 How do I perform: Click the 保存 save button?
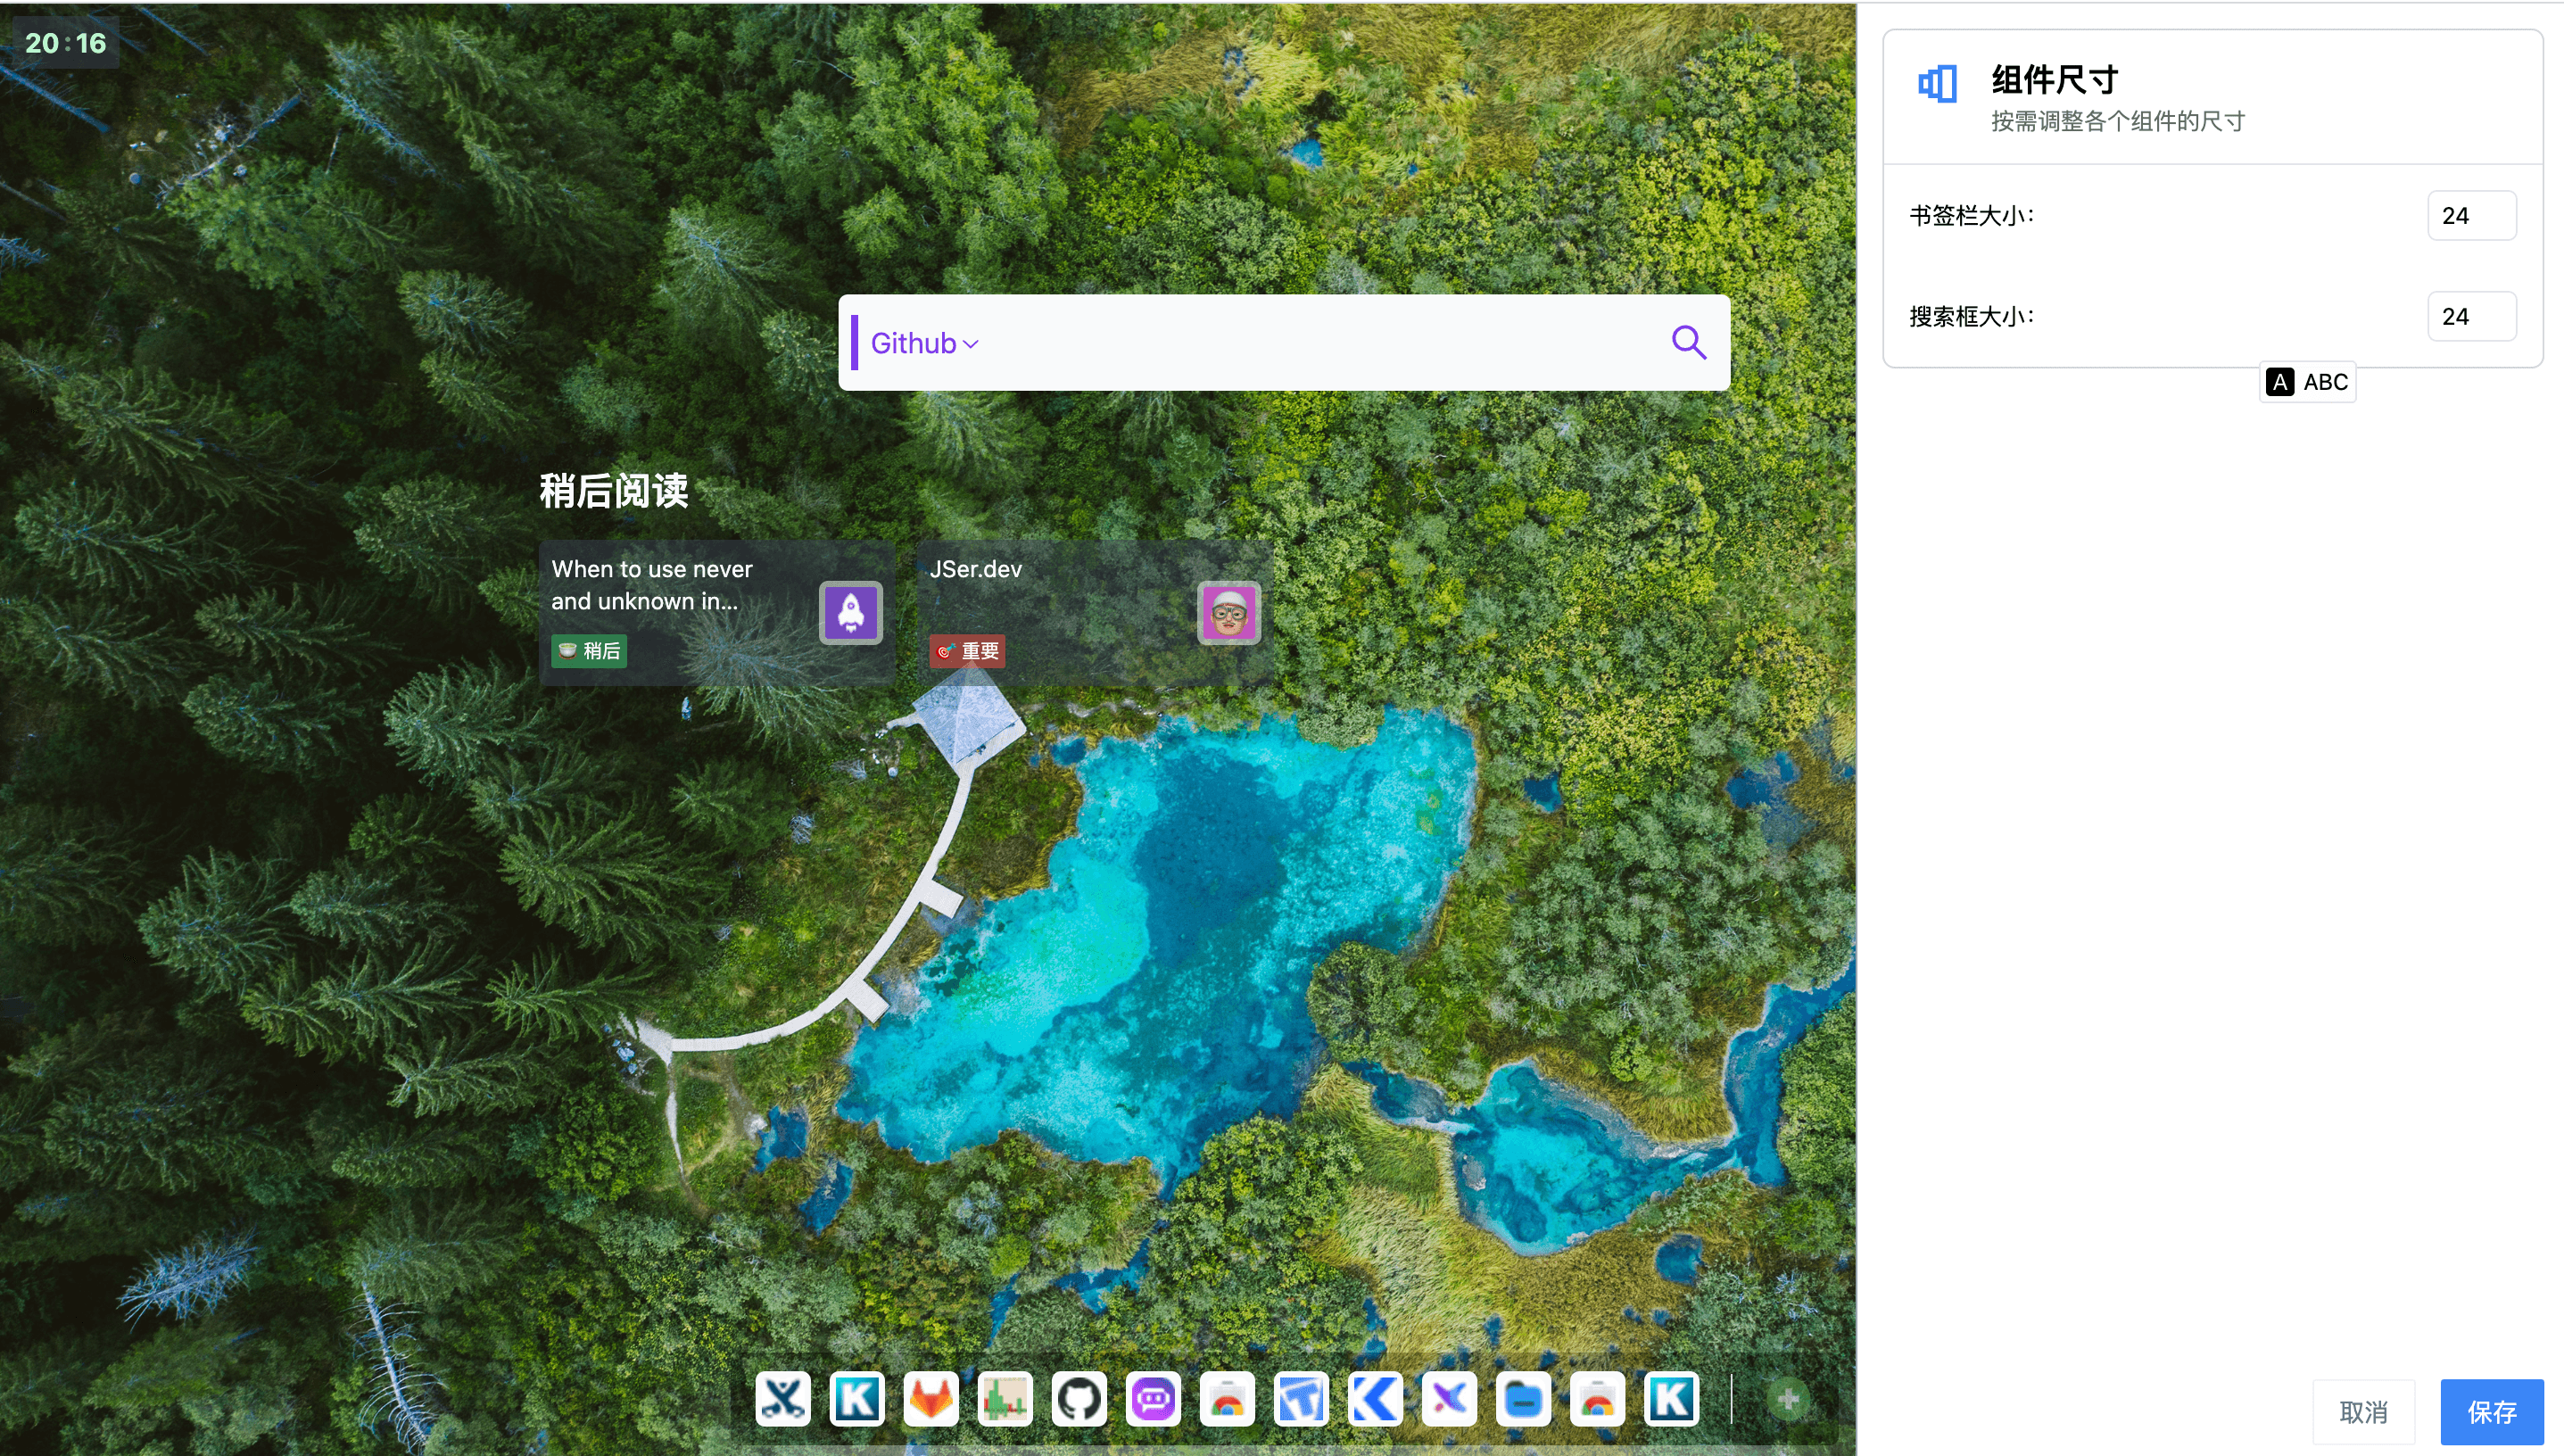click(2491, 1412)
